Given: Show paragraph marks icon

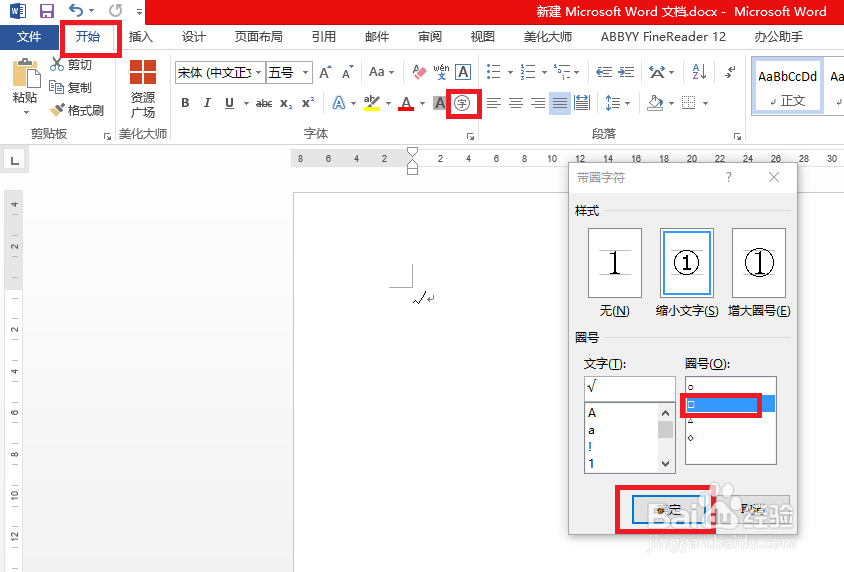Looking at the screenshot, I should [x=730, y=72].
